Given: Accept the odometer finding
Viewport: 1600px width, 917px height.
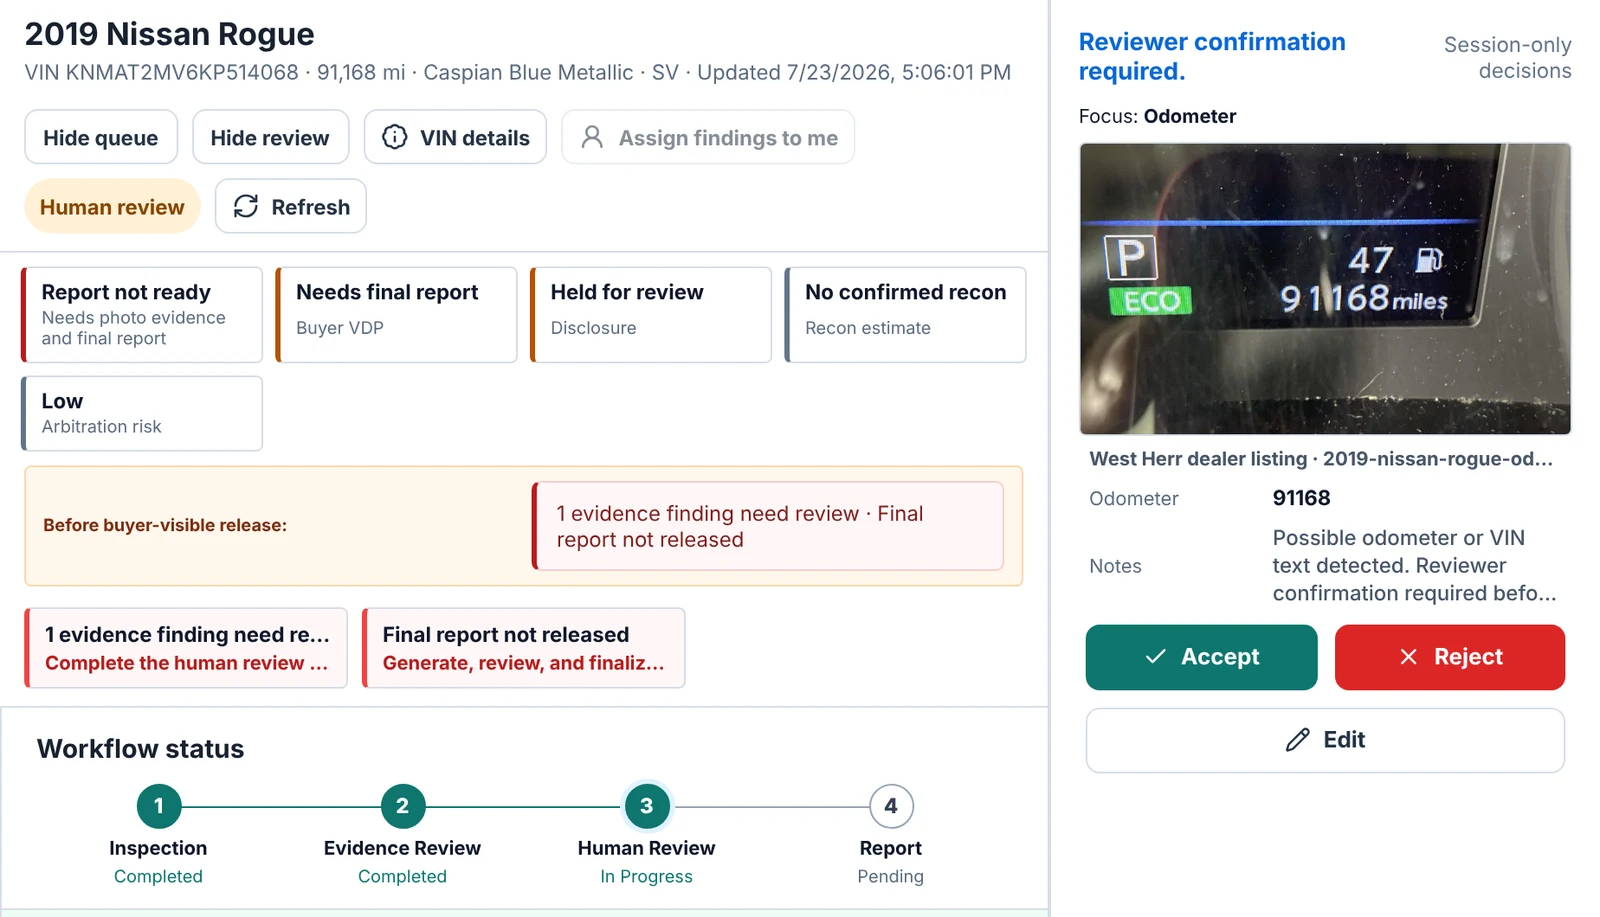Looking at the screenshot, I should coord(1201,657).
